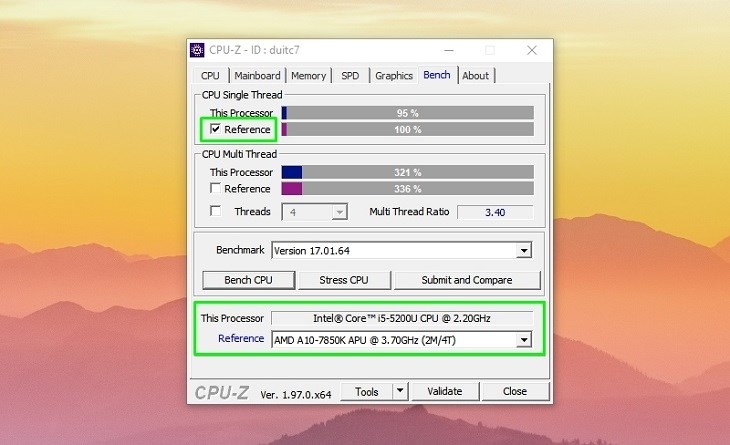
Task: Switch to the CPU tab
Action: 210,76
